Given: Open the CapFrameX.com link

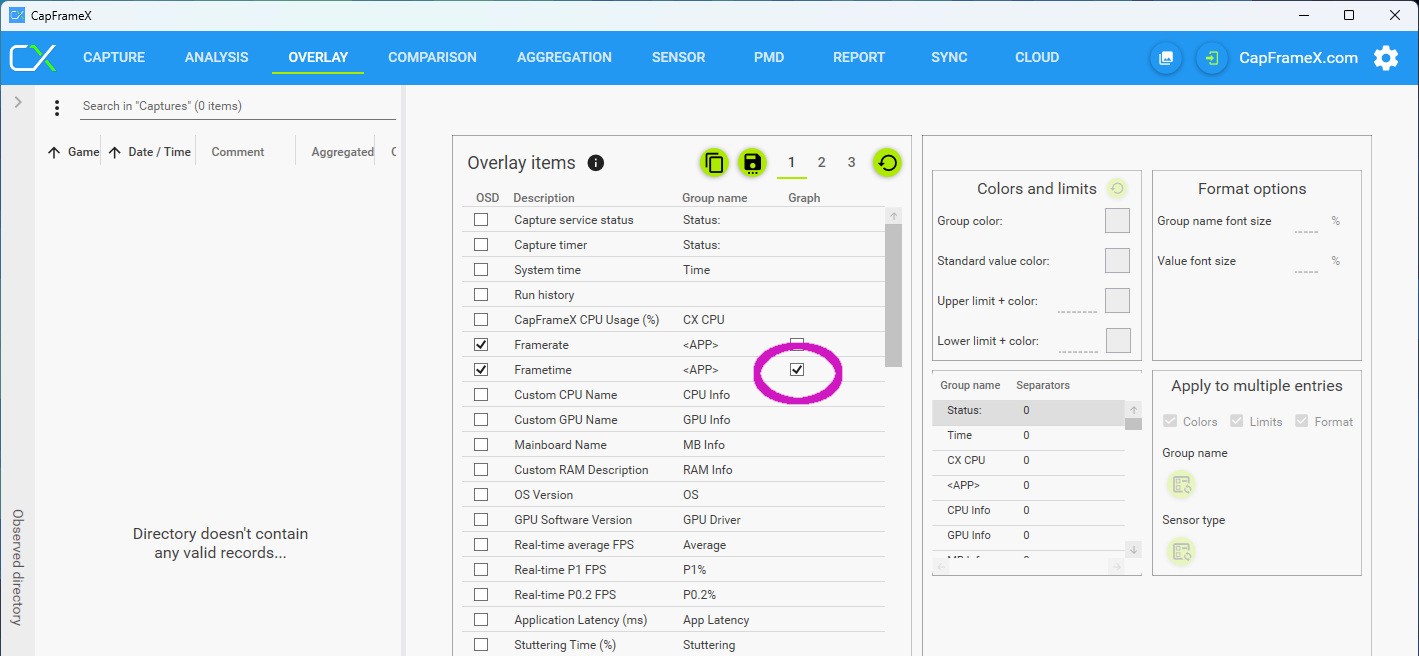Looking at the screenshot, I should pyautogui.click(x=1298, y=58).
